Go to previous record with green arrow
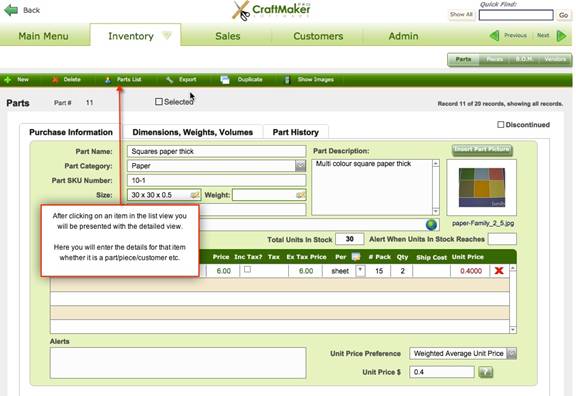The width and height of the screenshot is (576, 396). [x=494, y=36]
